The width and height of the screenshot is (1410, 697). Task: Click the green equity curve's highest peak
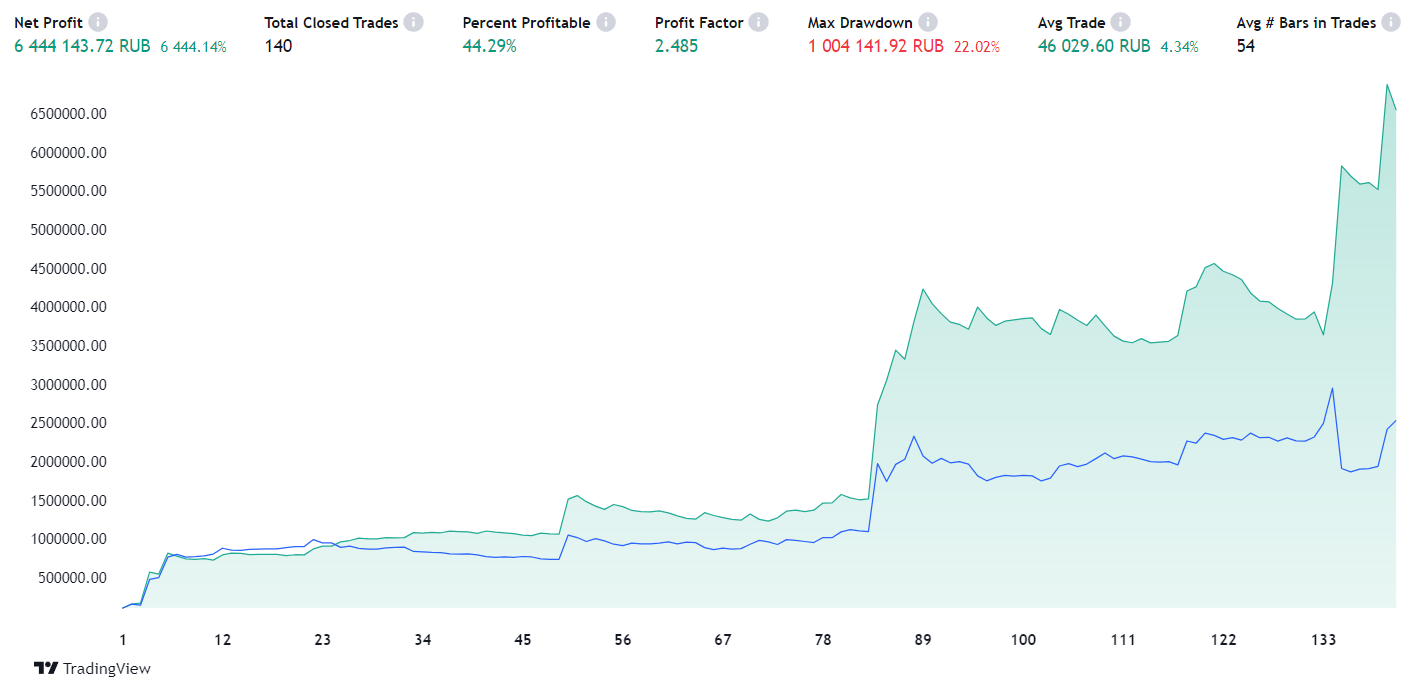tap(1387, 85)
